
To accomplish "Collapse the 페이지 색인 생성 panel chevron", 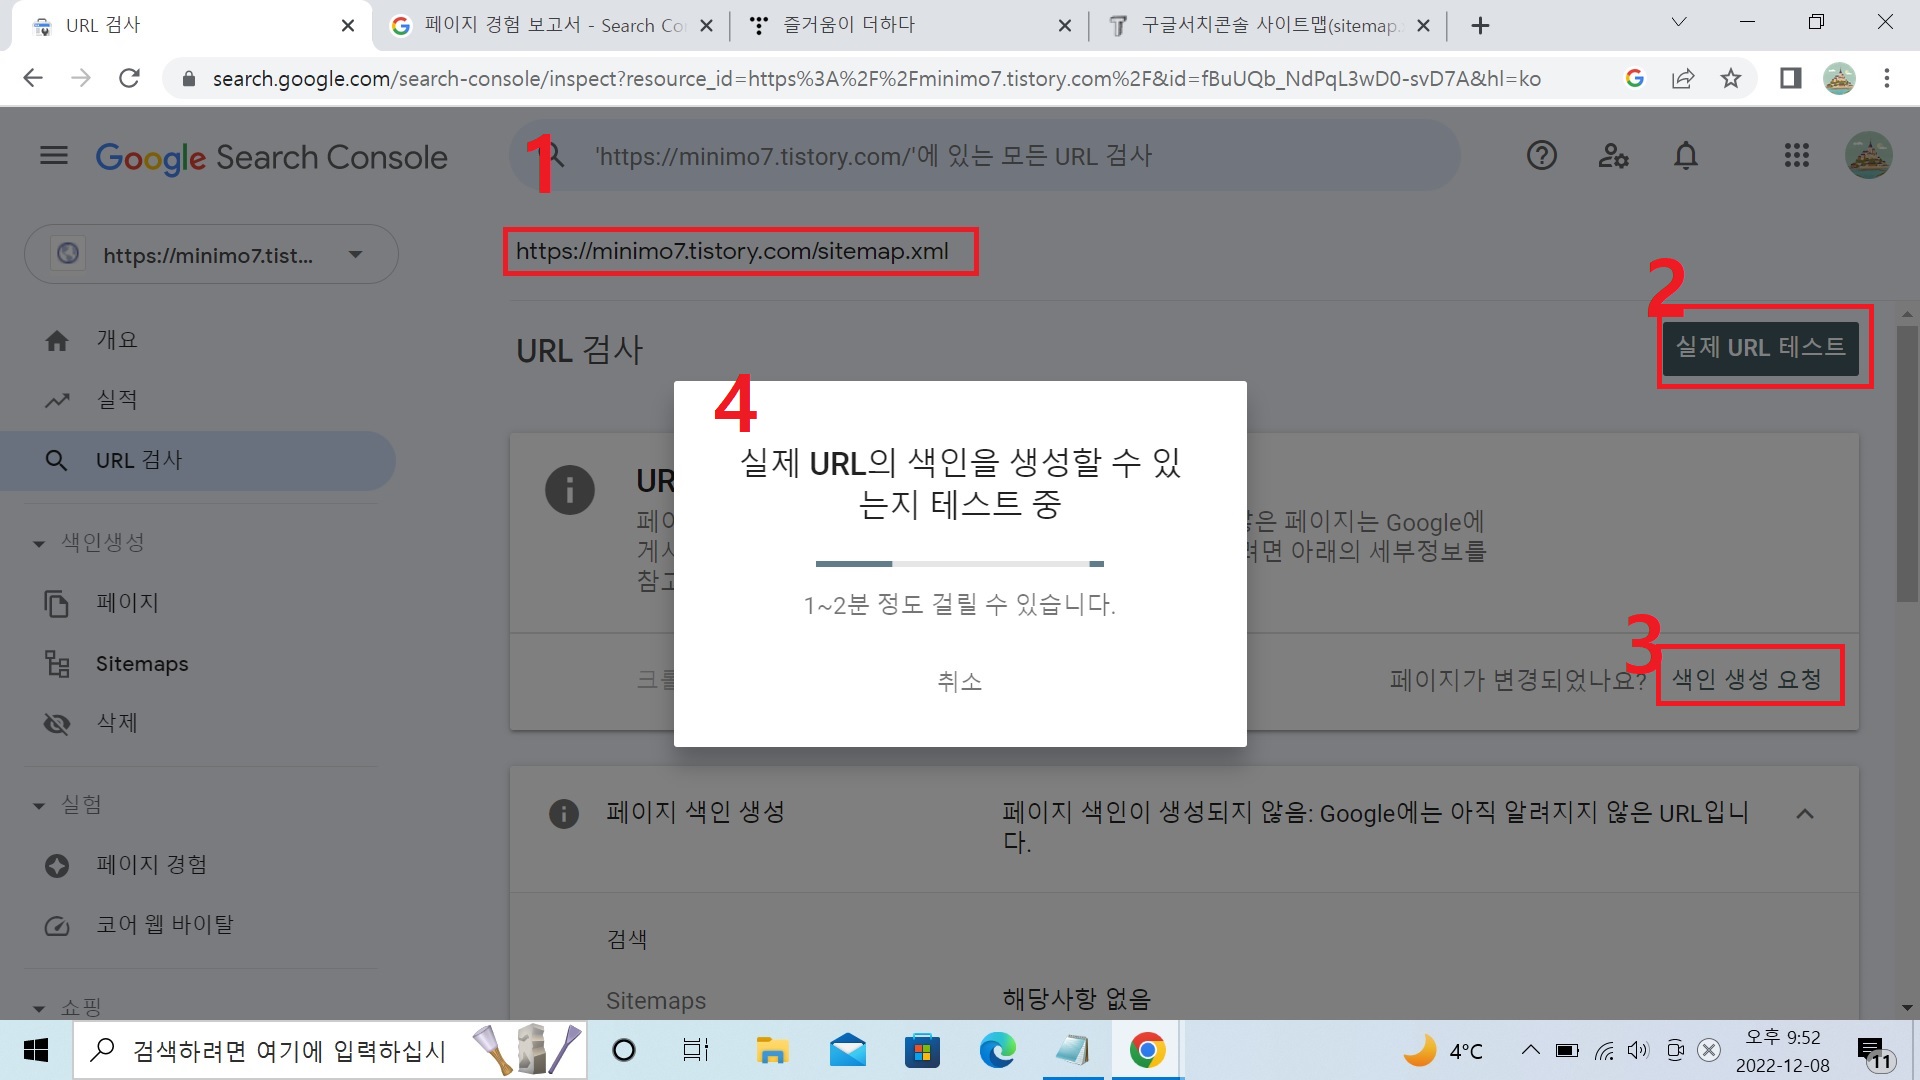I will pyautogui.click(x=1805, y=814).
